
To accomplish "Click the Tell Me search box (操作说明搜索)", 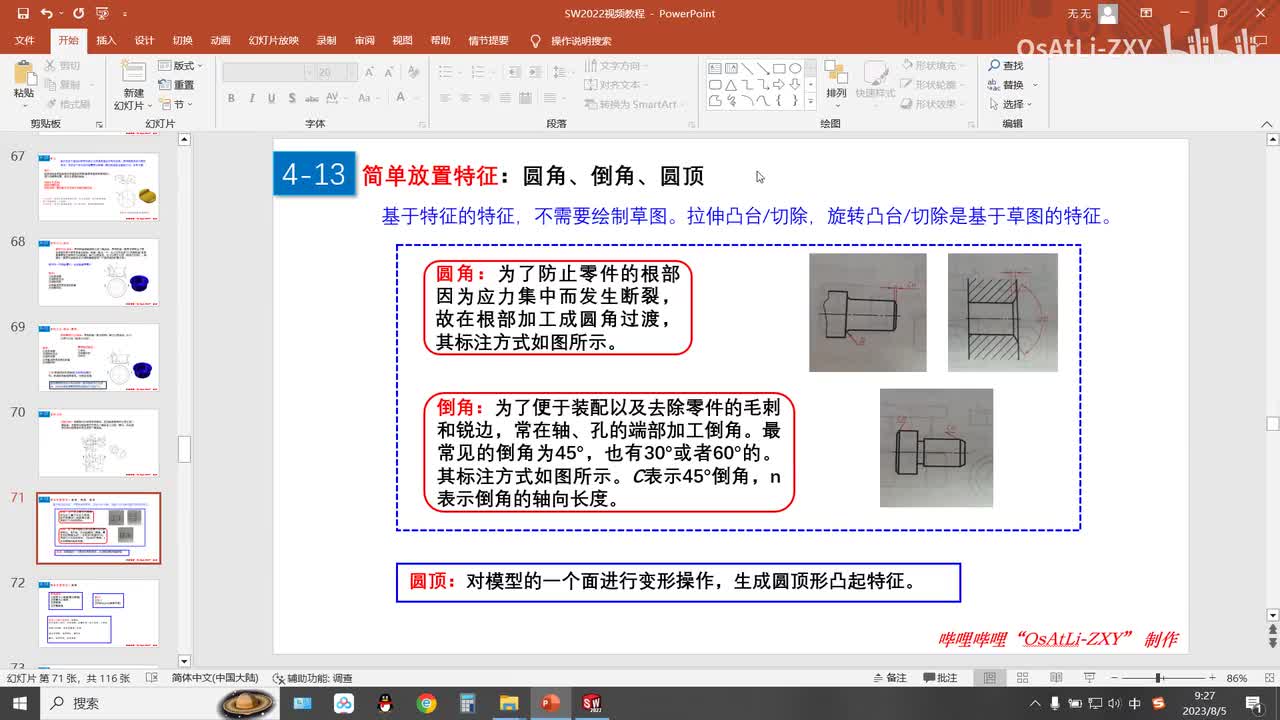I will pos(570,41).
